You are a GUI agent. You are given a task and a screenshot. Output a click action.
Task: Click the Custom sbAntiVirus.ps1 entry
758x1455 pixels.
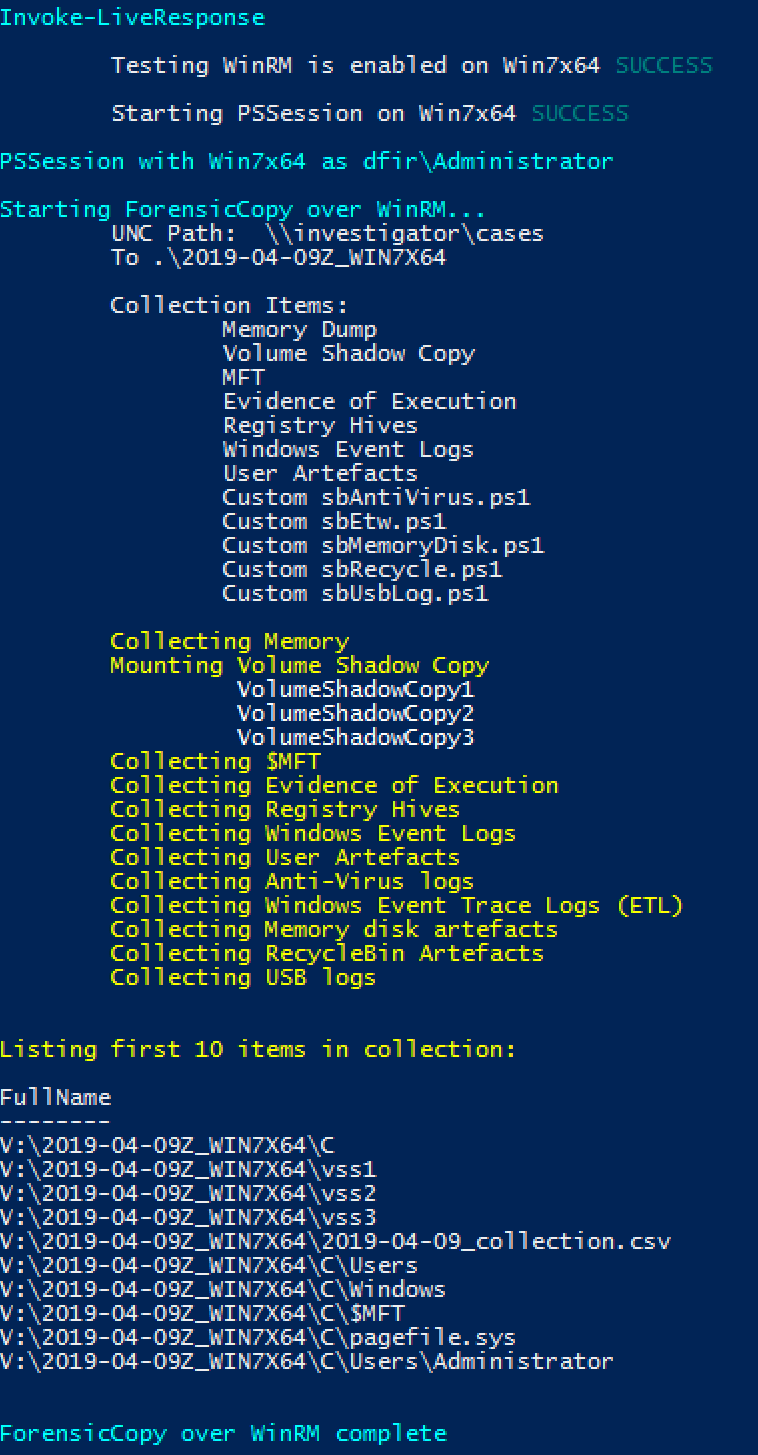point(377,498)
